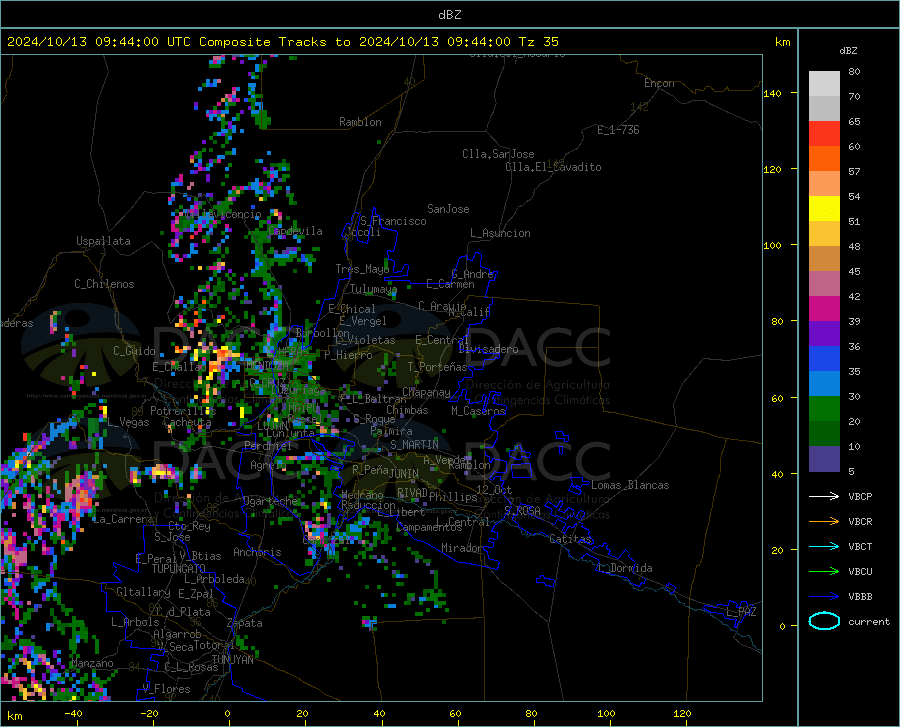Select the red 60-65 dBZ color swatch
900x727 pixels.
[x=824, y=134]
